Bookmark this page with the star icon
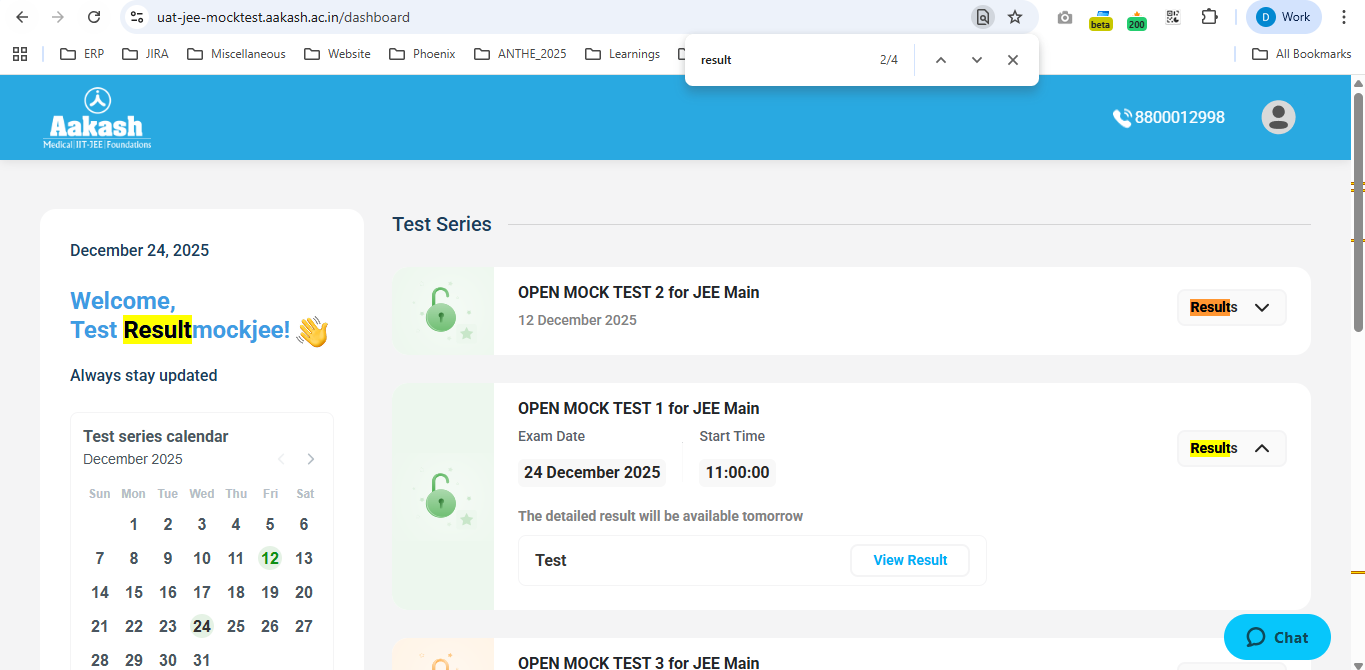1365x670 pixels. (x=1015, y=17)
